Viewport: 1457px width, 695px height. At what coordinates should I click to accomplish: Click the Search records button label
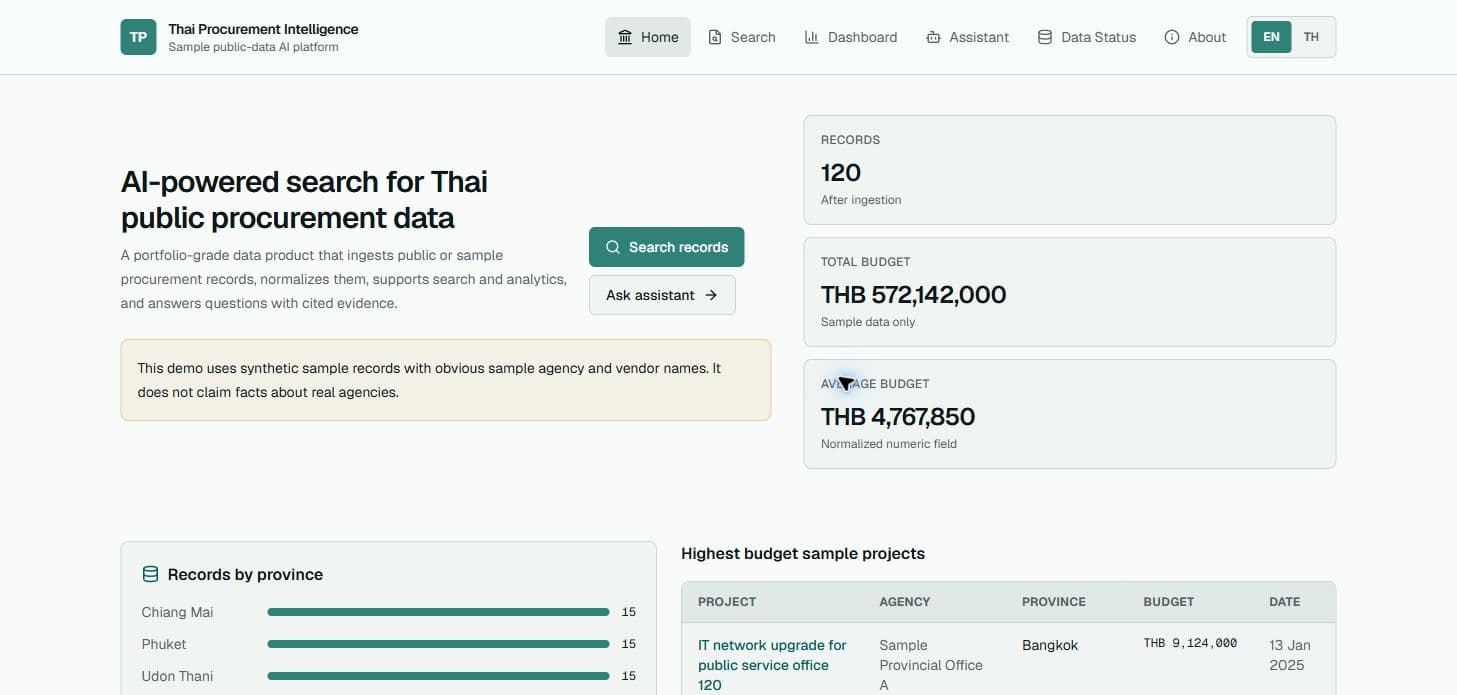pyautogui.click(x=678, y=247)
